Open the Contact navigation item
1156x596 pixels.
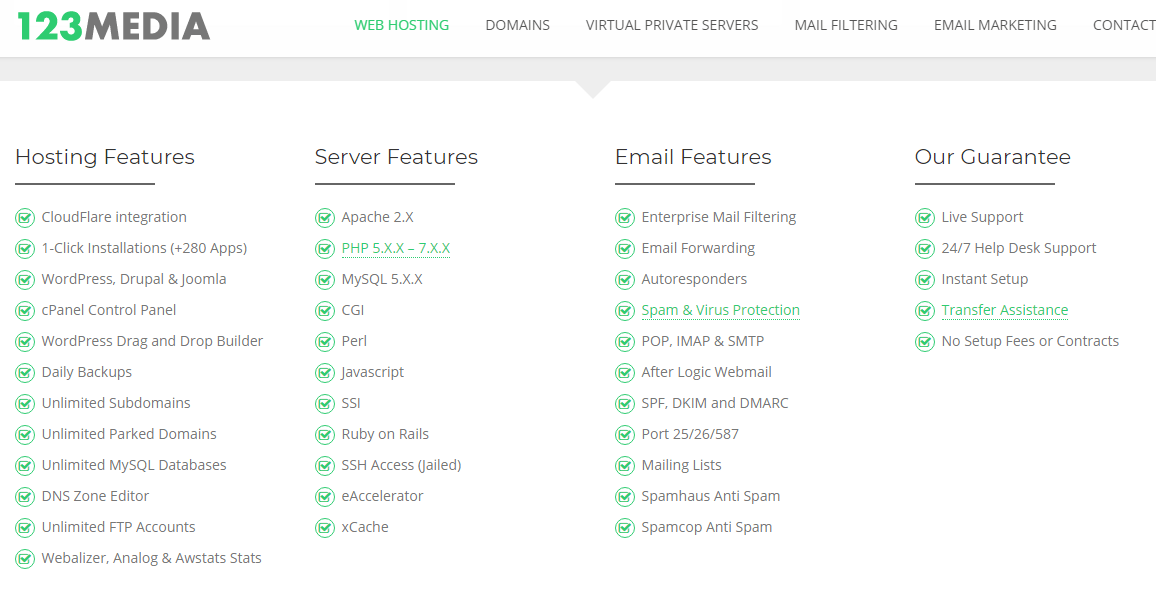point(1124,25)
